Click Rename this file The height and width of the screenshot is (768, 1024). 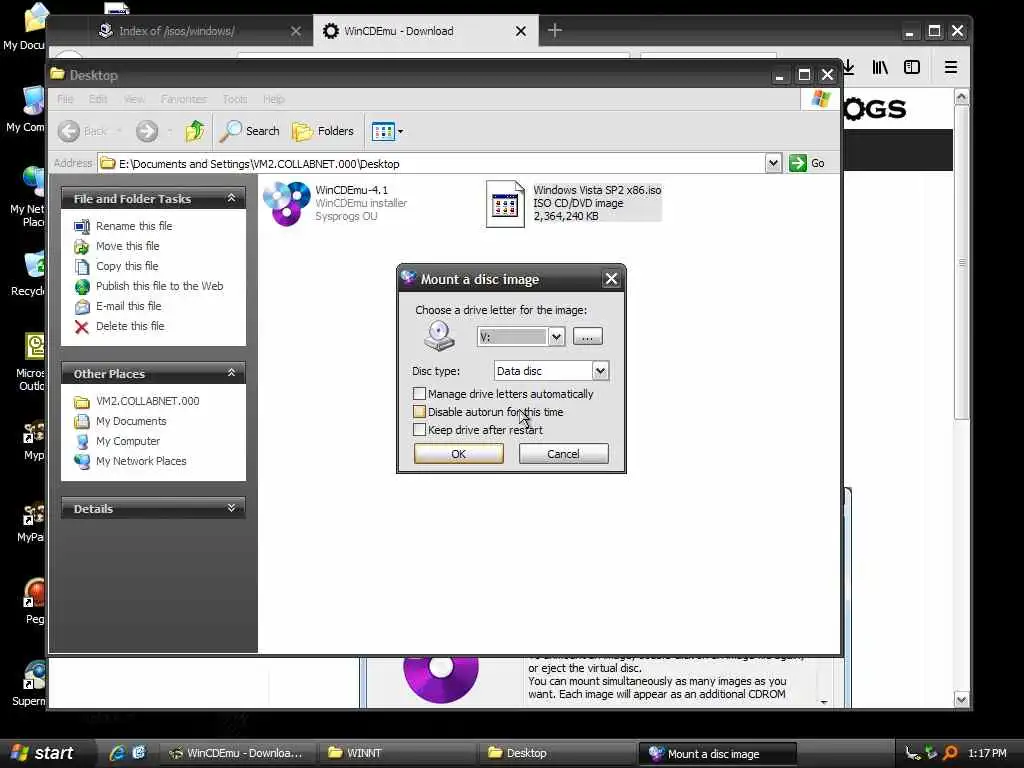134,226
